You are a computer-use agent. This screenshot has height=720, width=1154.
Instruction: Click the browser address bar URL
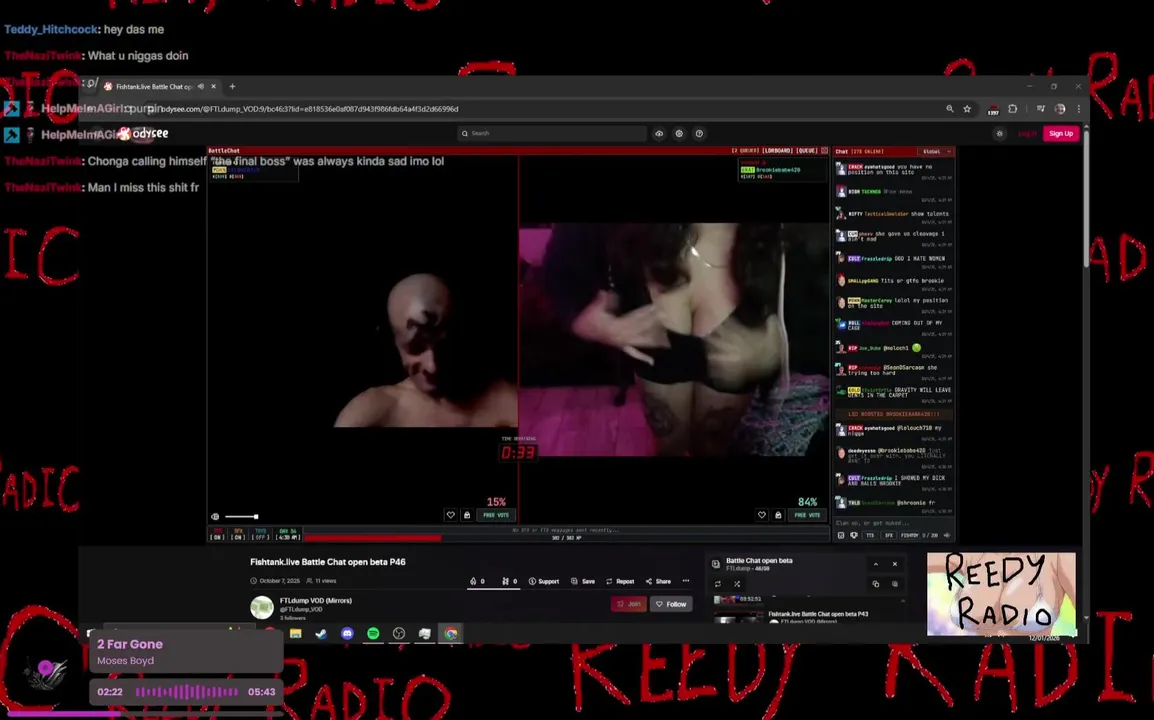click(309, 109)
